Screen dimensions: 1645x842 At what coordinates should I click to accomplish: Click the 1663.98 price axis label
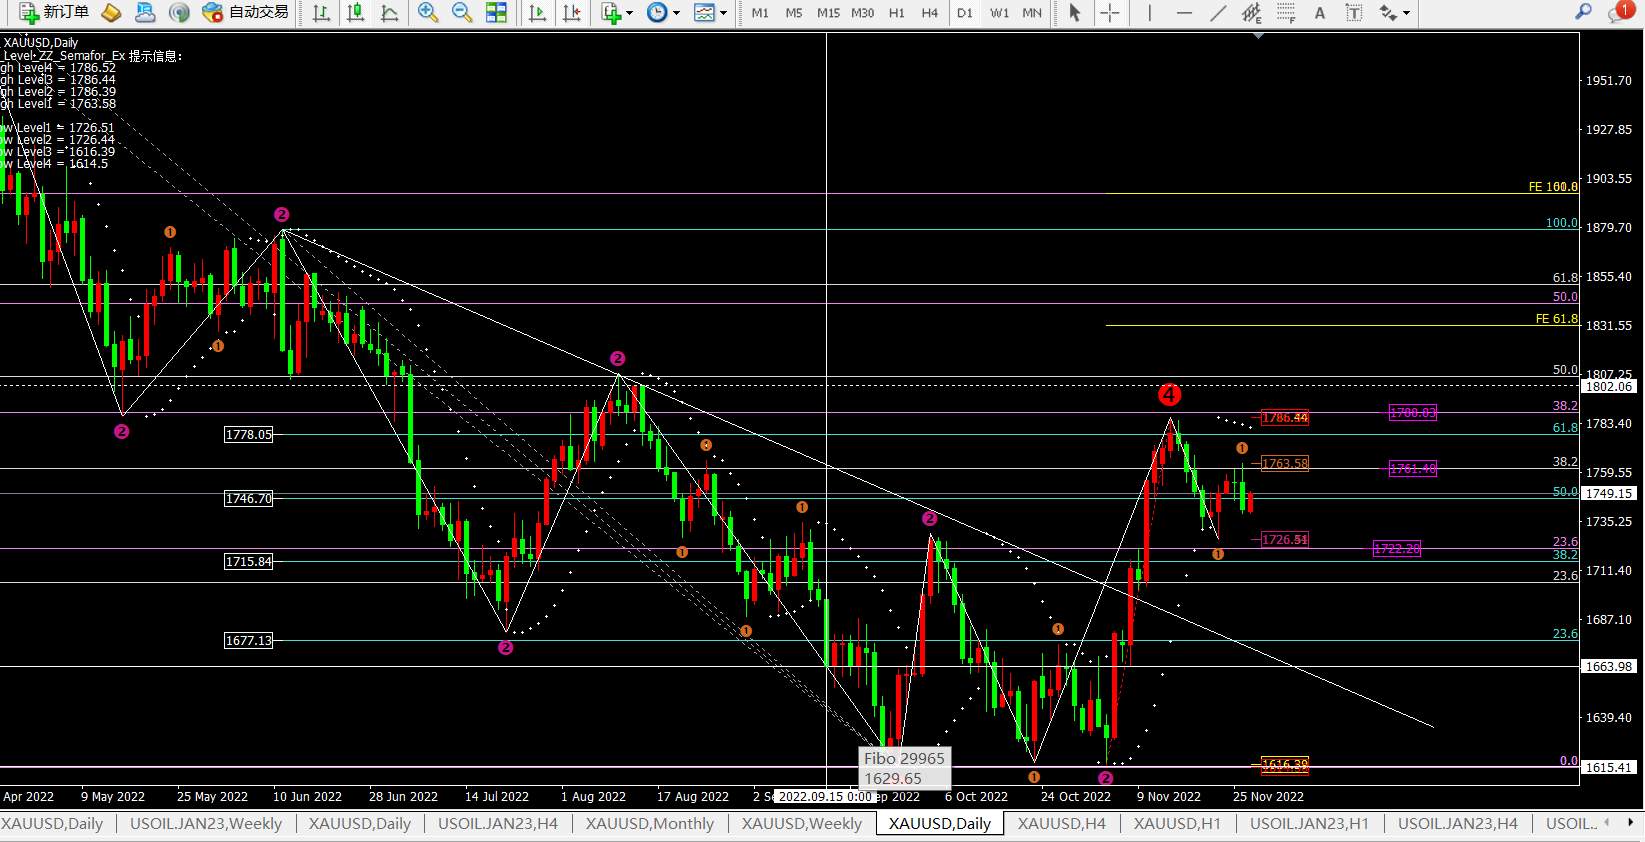click(x=1609, y=666)
